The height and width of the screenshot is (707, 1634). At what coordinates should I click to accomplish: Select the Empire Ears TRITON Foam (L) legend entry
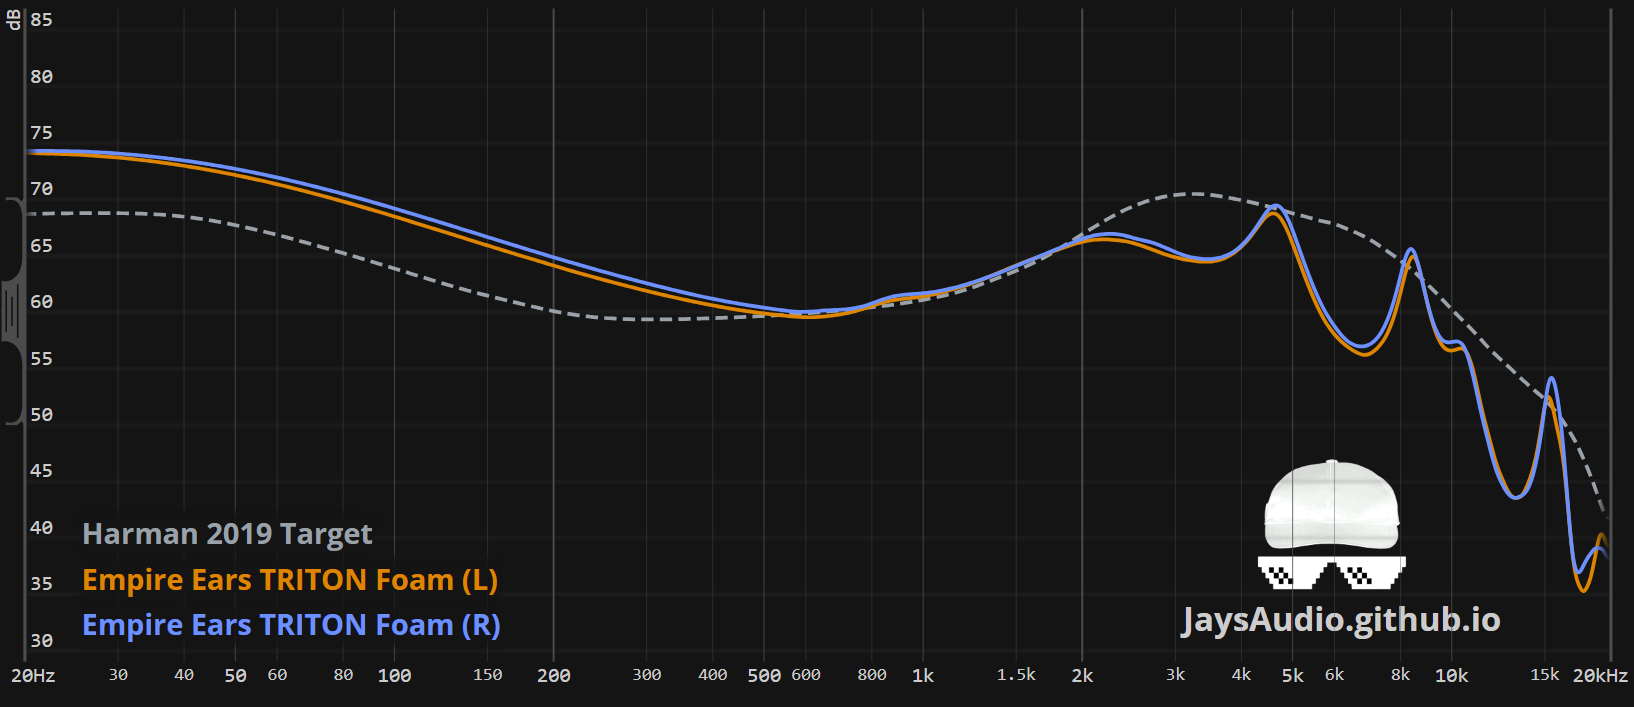point(290,580)
